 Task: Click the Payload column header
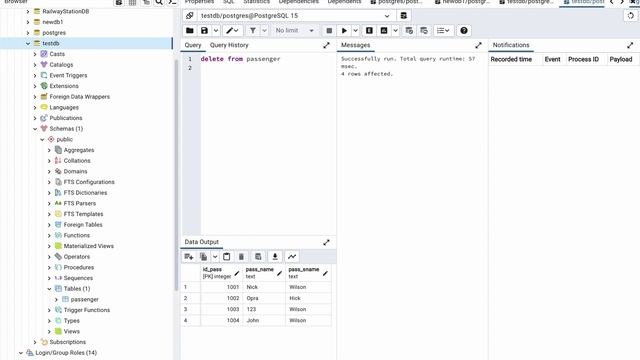(621, 60)
